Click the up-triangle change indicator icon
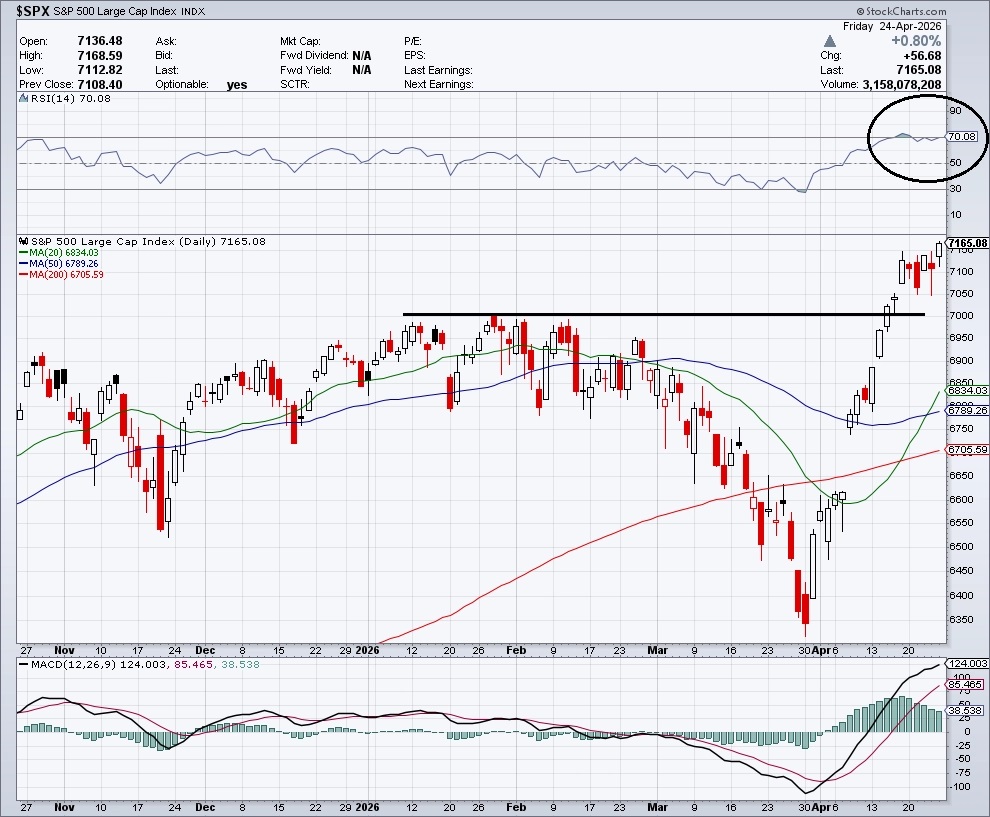 point(830,41)
